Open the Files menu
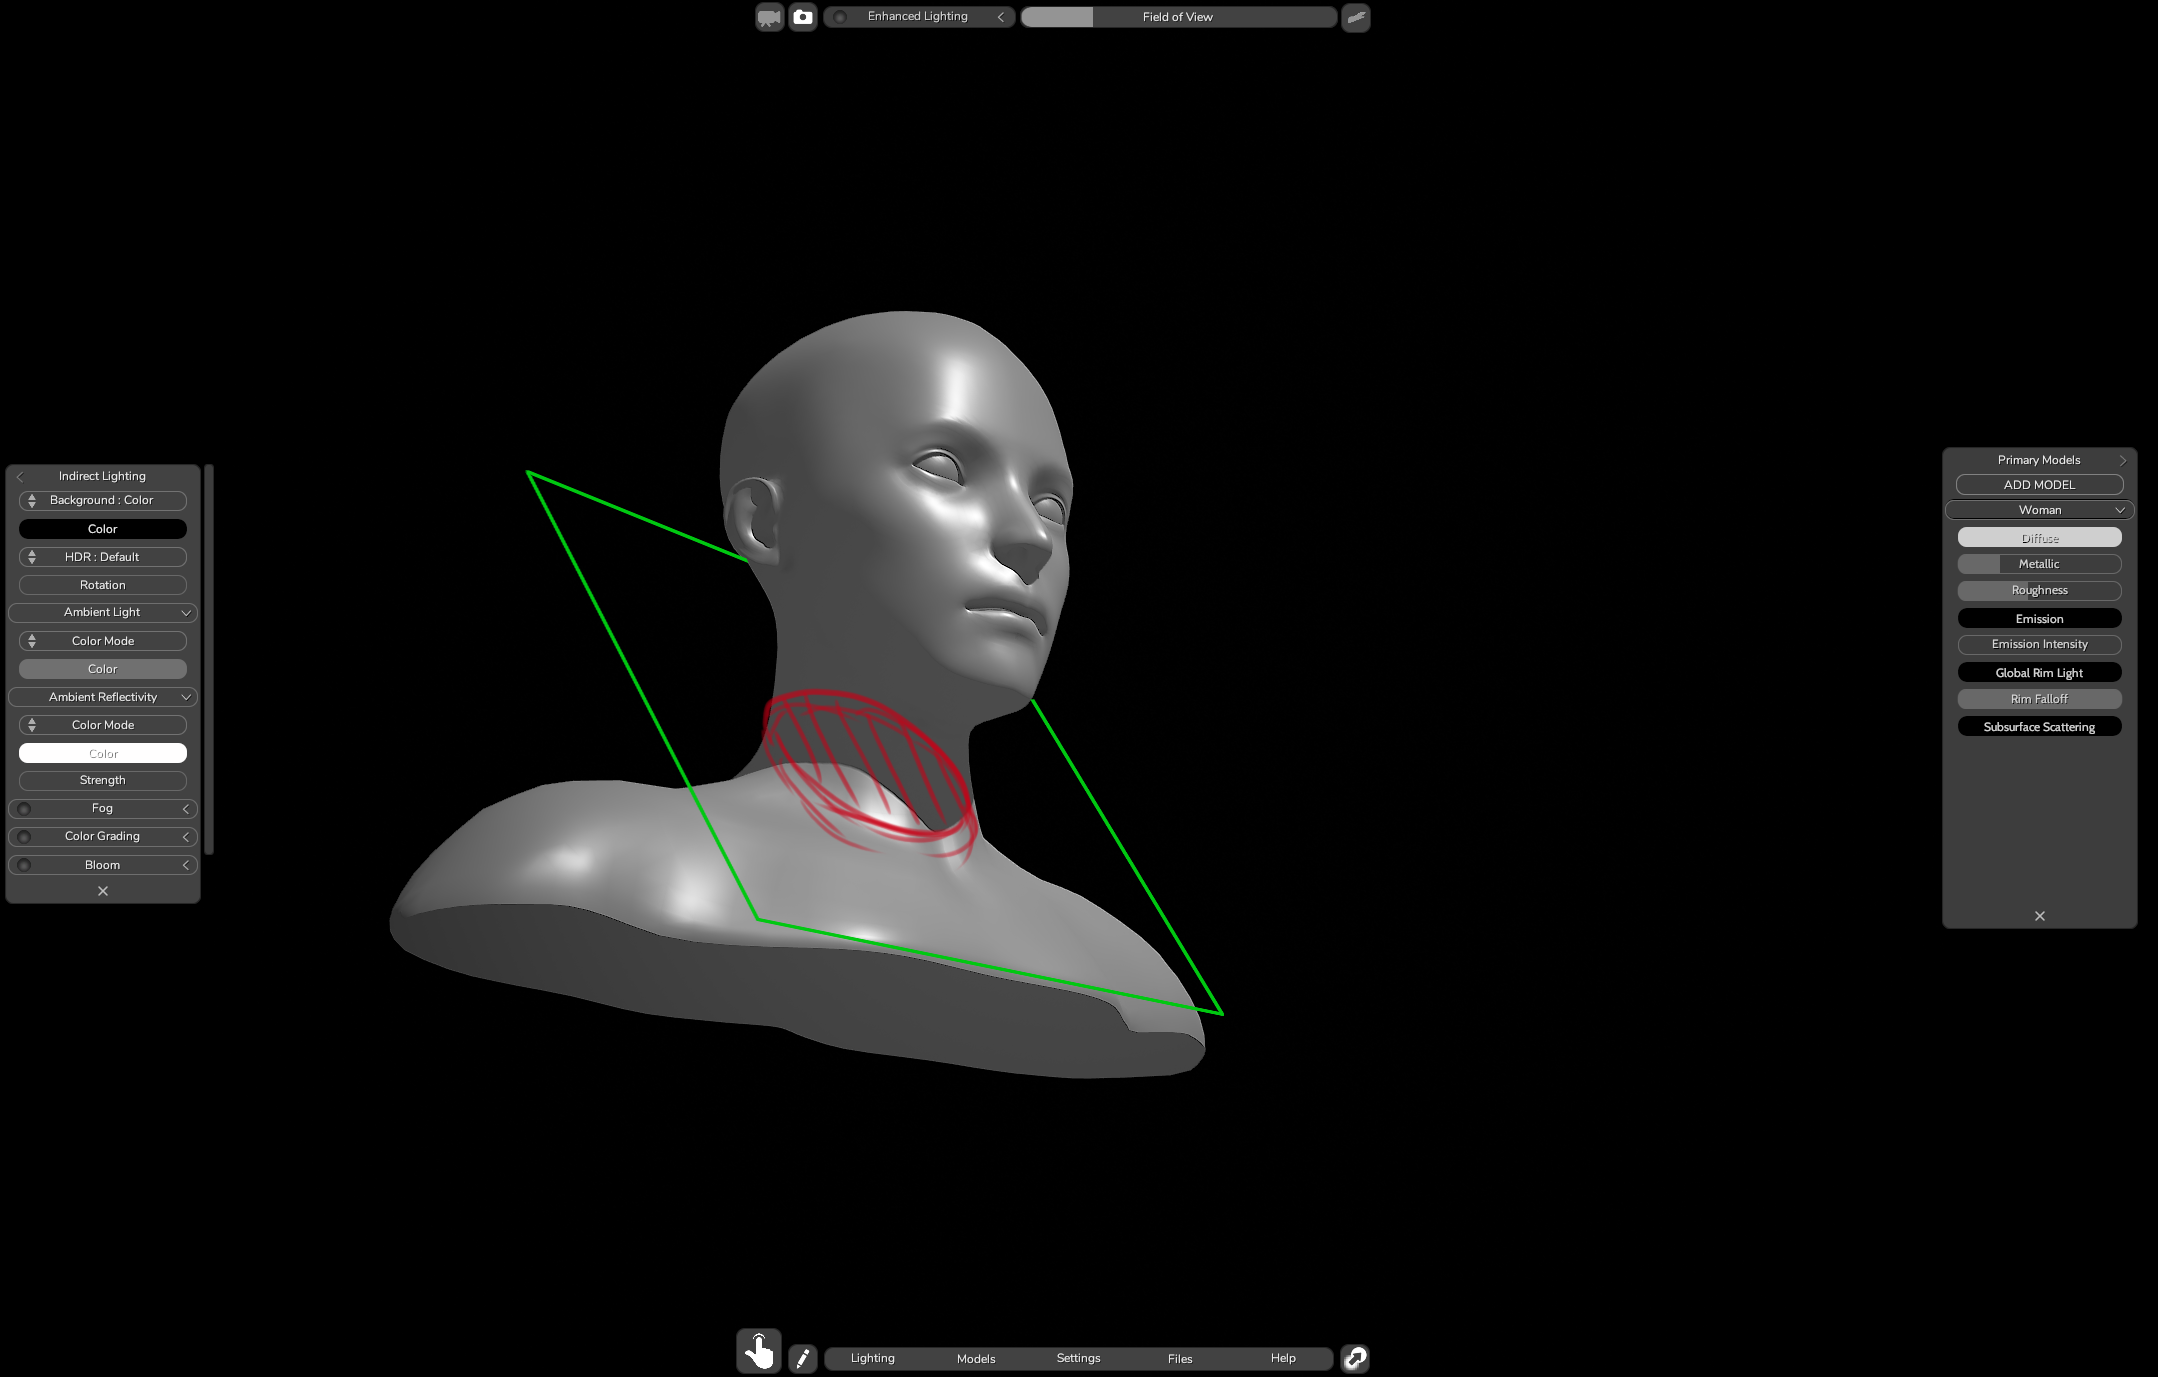This screenshot has width=2158, height=1377. (x=1179, y=1358)
